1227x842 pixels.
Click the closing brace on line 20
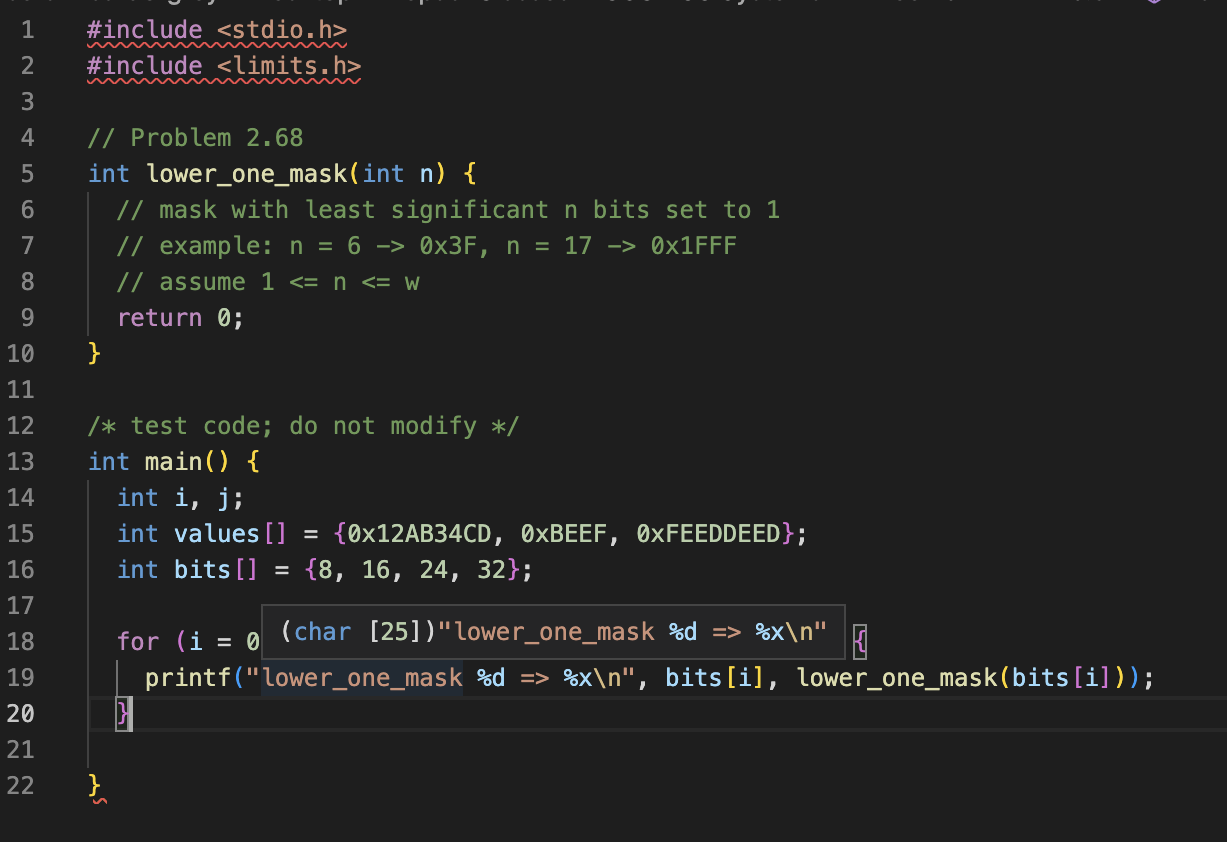pyautogui.click(x=122, y=713)
